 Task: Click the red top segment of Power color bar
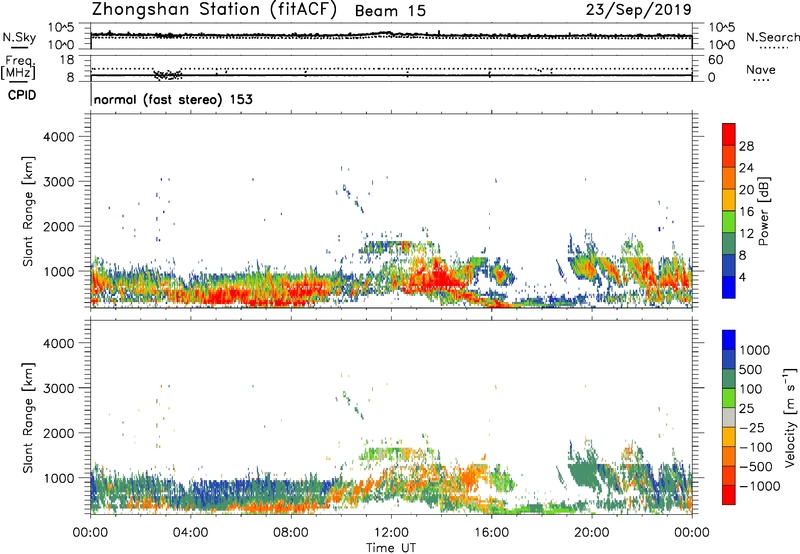[x=729, y=134]
